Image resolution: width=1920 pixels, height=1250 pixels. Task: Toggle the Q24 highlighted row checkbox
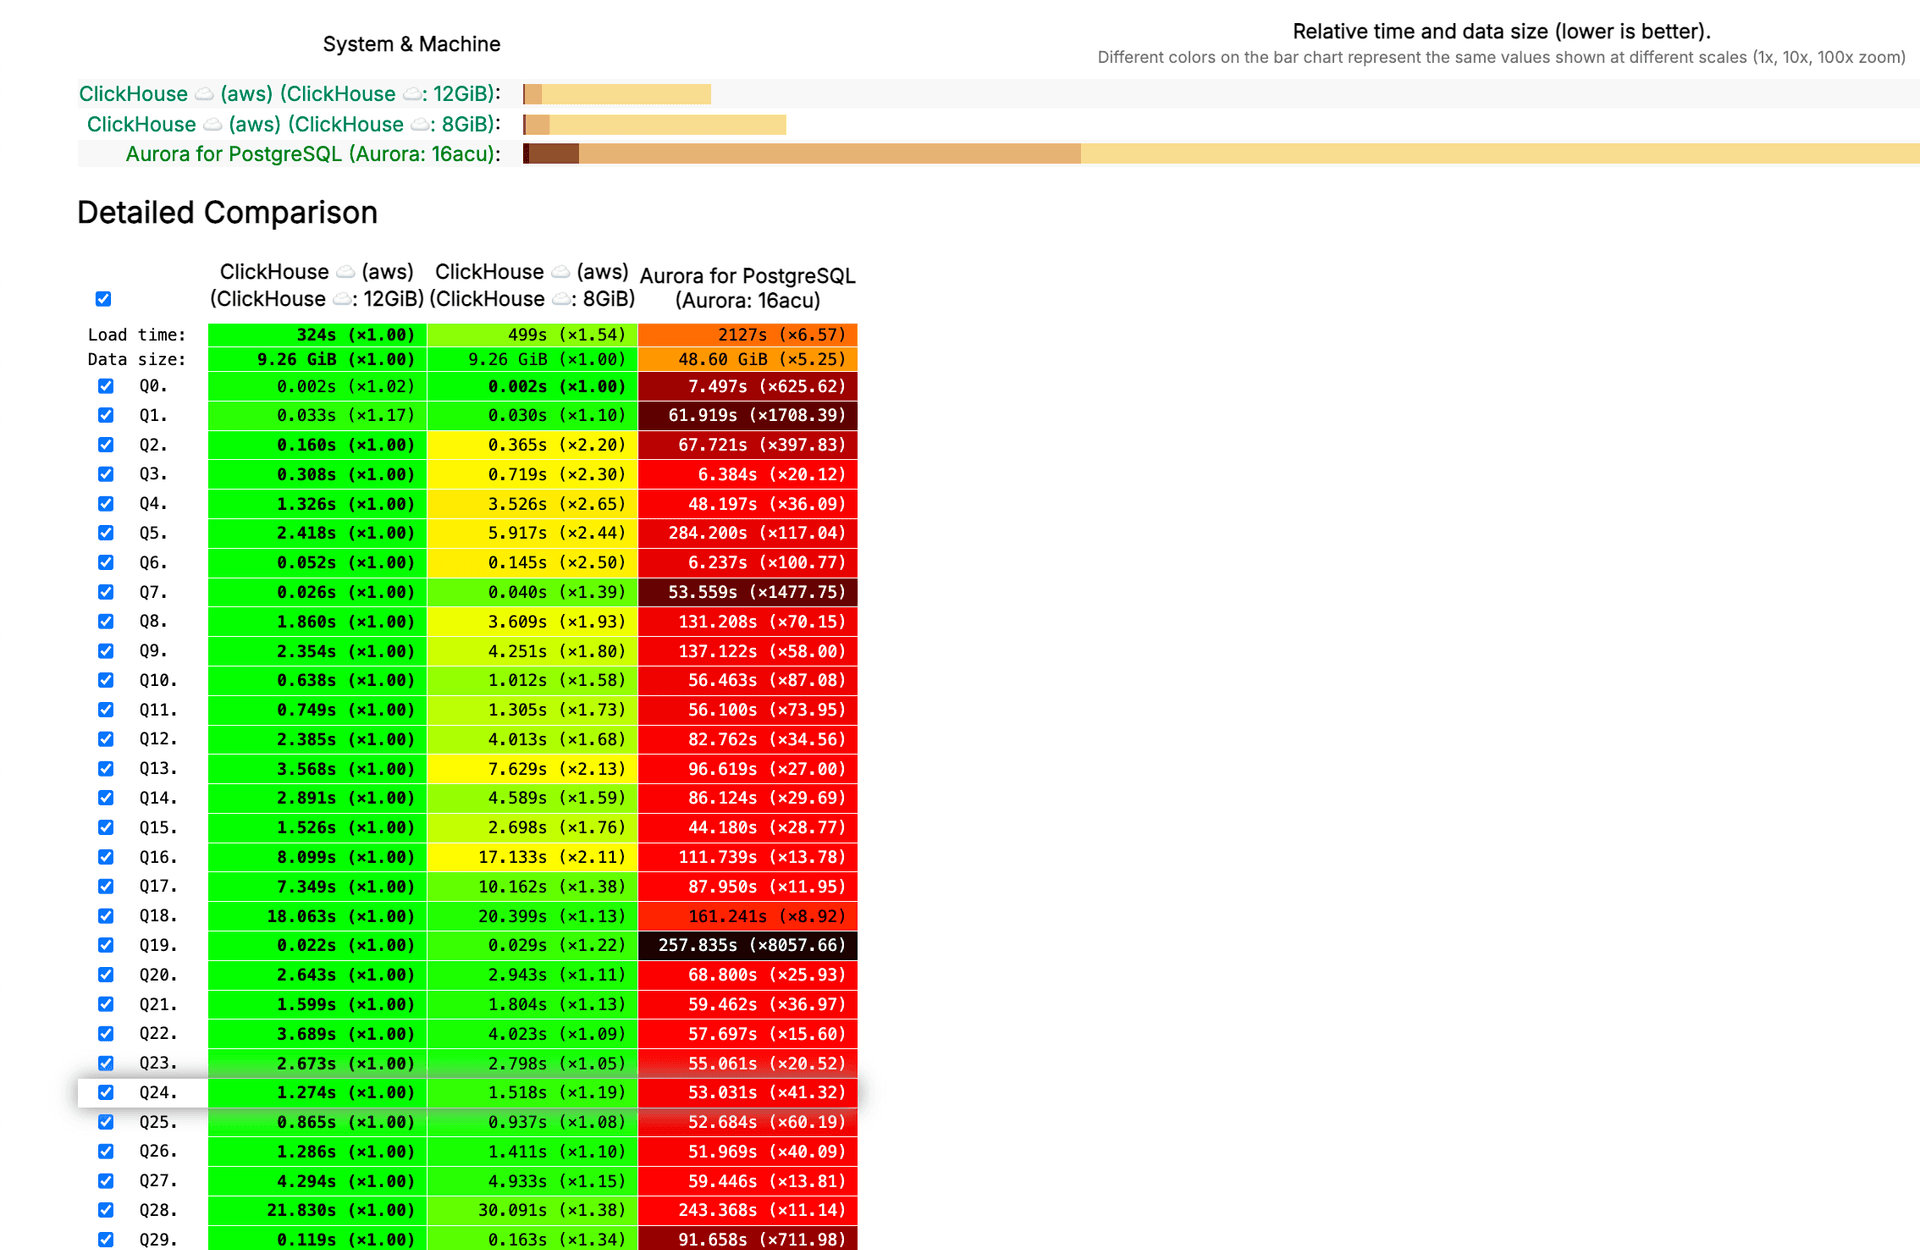click(x=106, y=1092)
